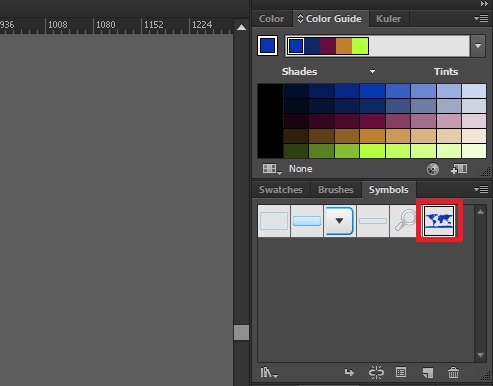Screen dimensions: 493x386
Task: Click the base color blue swatch
Action: coord(267,46)
